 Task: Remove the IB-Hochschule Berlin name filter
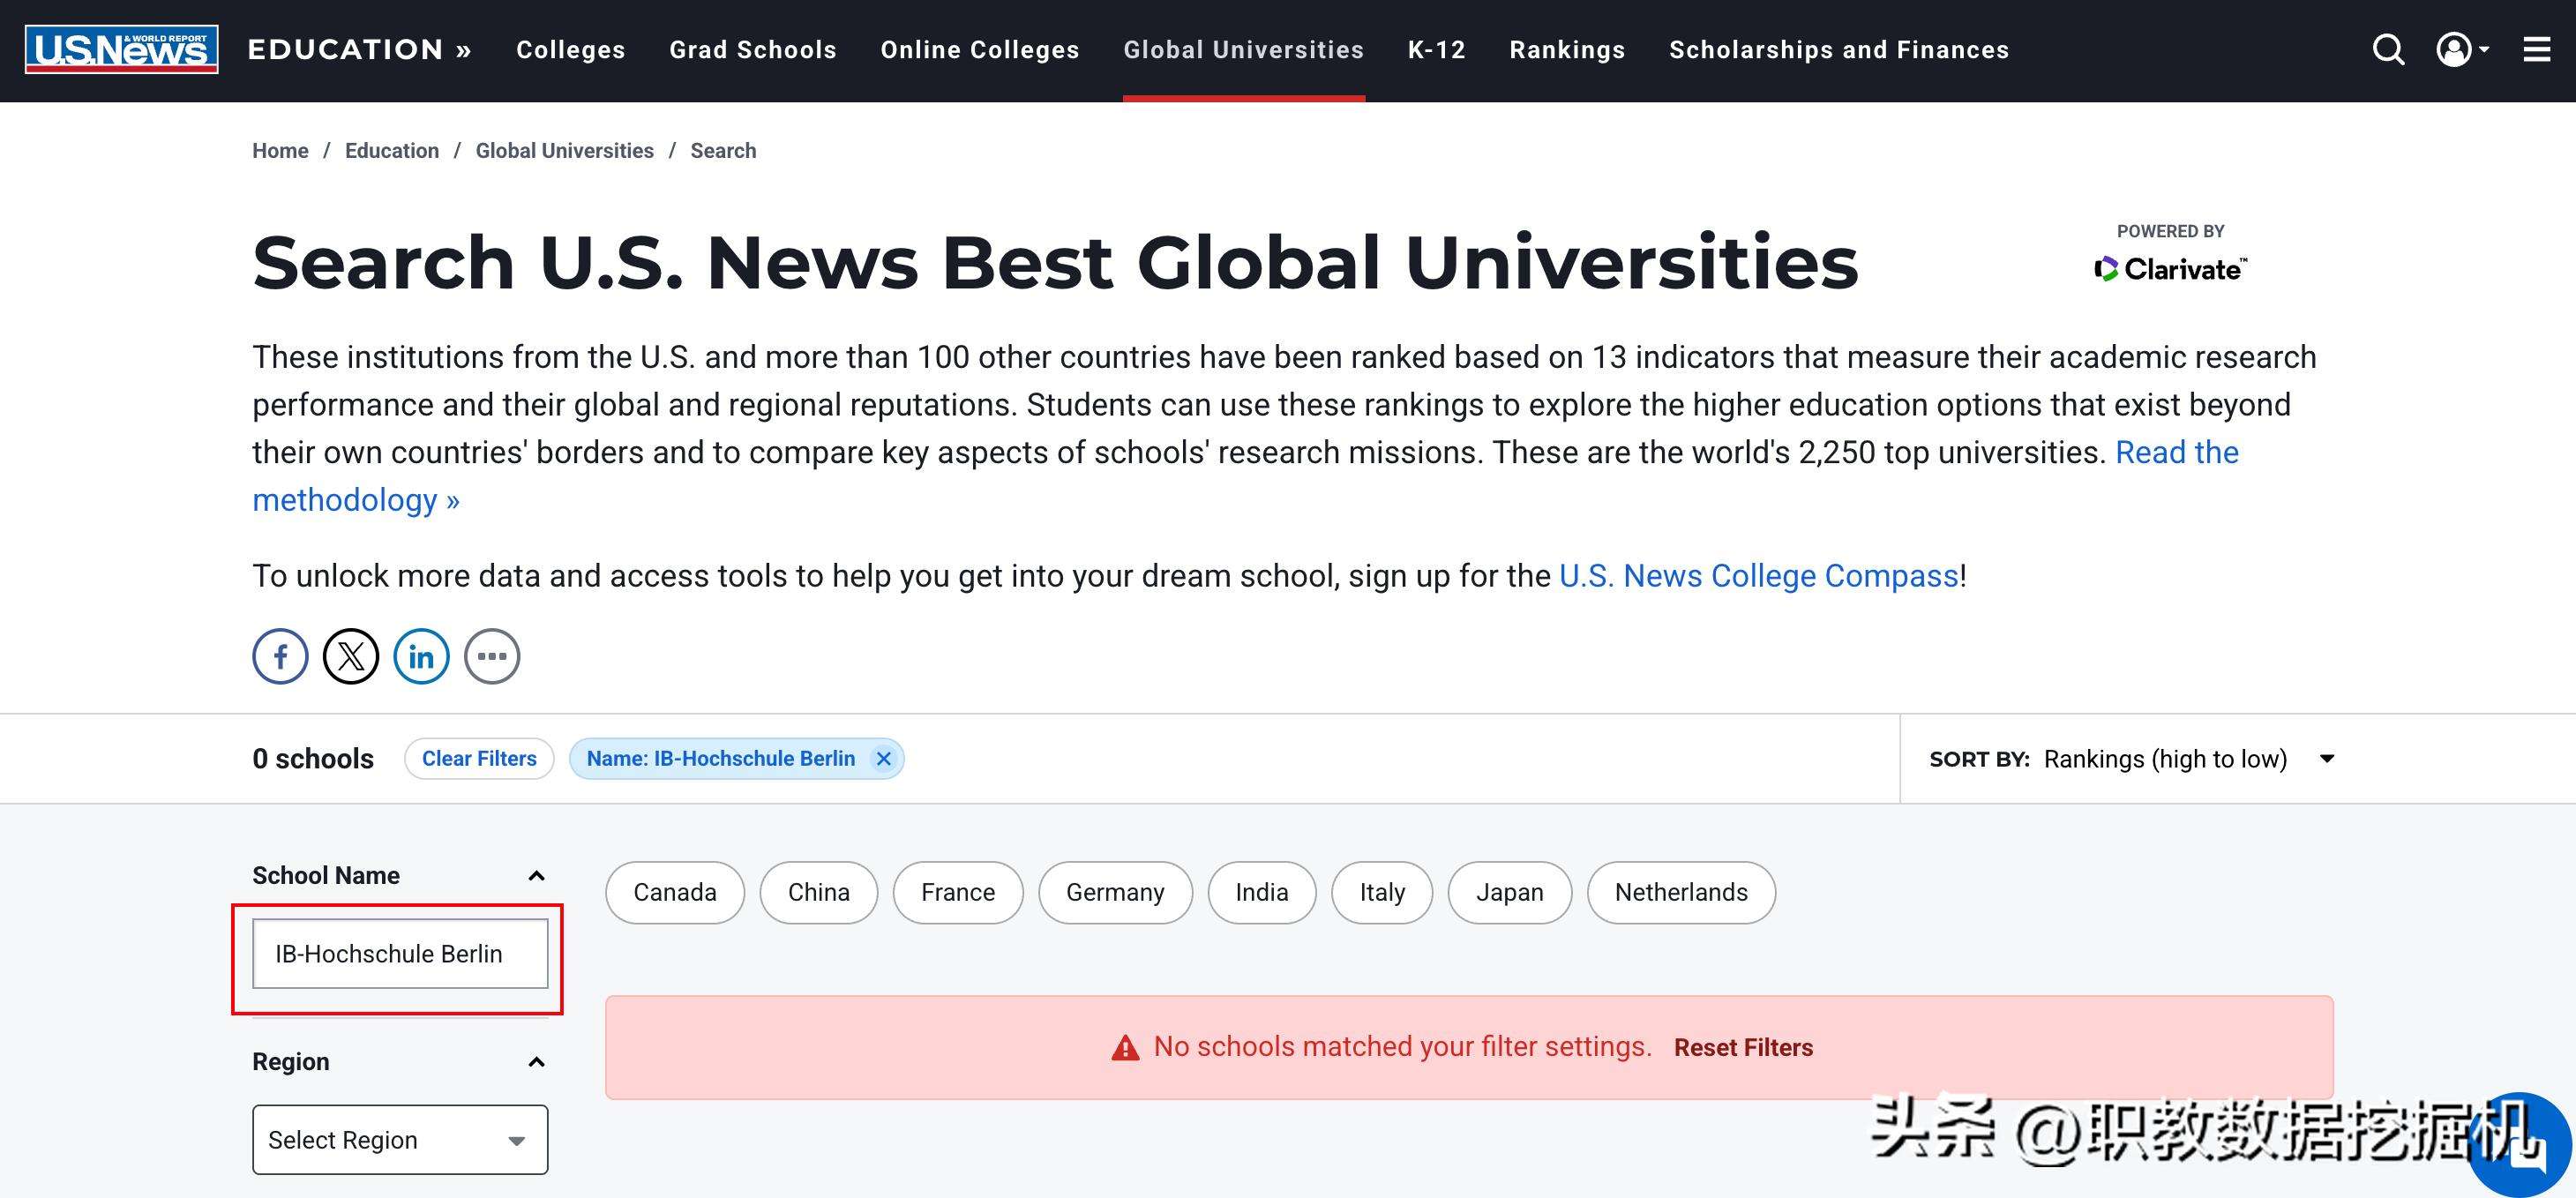pos(883,759)
